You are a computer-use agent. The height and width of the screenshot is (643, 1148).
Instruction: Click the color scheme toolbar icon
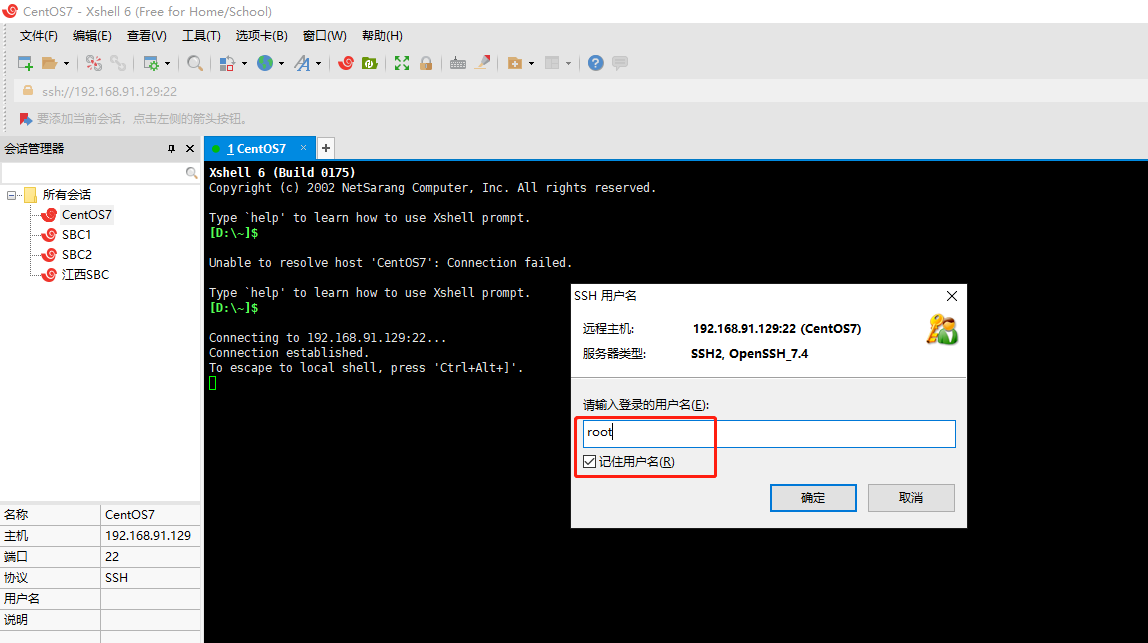[x=227, y=64]
